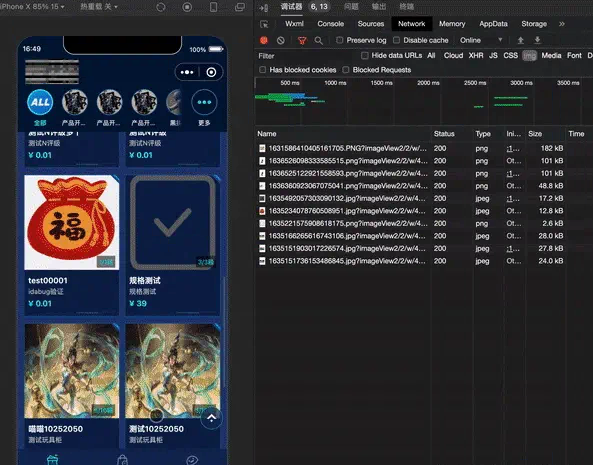
Task: Click the red record network log icon
Action: click(x=264, y=40)
